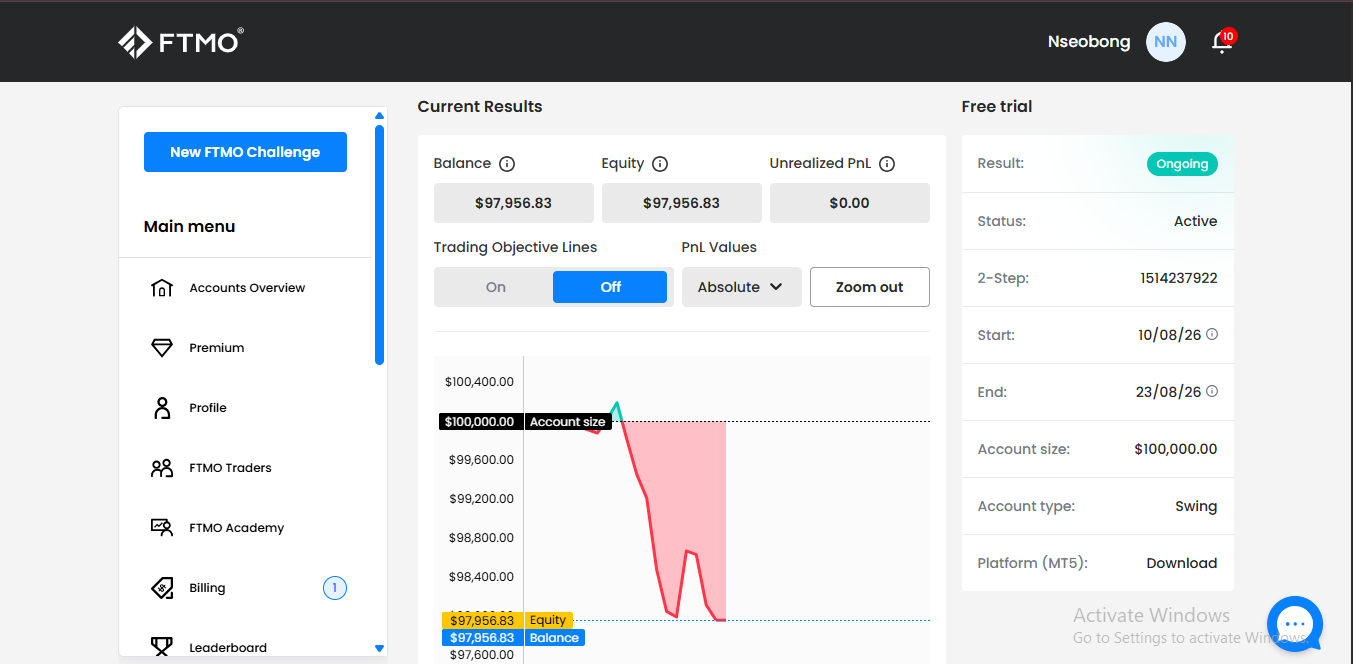Click Download link for Platform MT5
The height and width of the screenshot is (664, 1353).
click(1182, 563)
